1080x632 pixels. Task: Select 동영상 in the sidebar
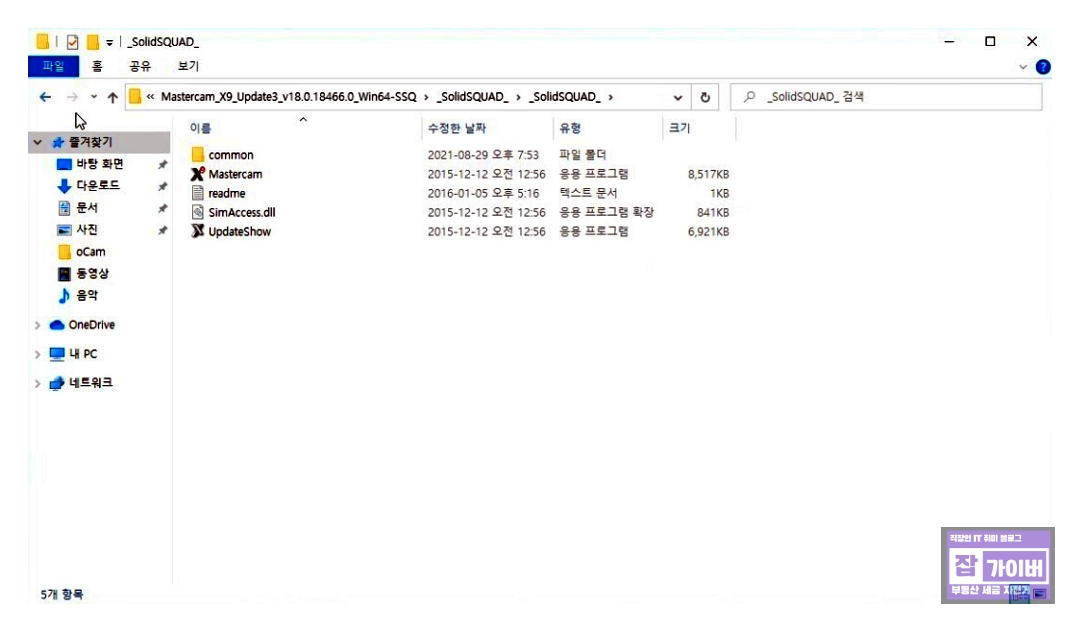(92, 273)
